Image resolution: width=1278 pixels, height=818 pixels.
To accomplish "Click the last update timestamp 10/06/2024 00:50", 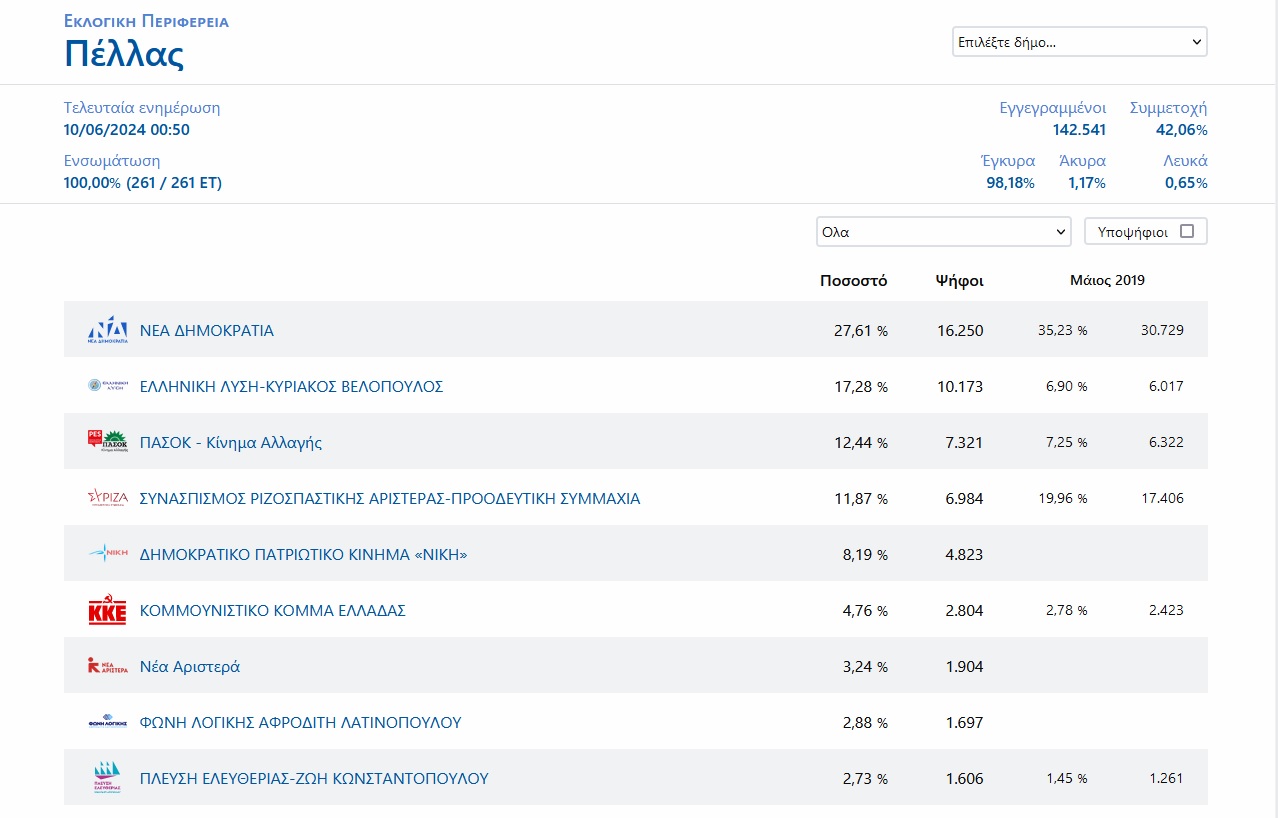I will tap(127, 130).
